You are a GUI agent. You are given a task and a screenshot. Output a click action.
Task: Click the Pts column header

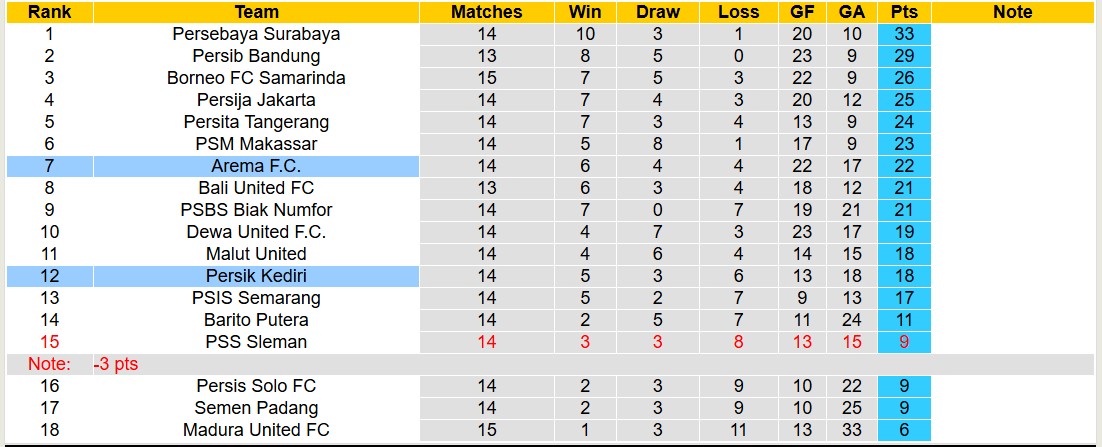904,12
